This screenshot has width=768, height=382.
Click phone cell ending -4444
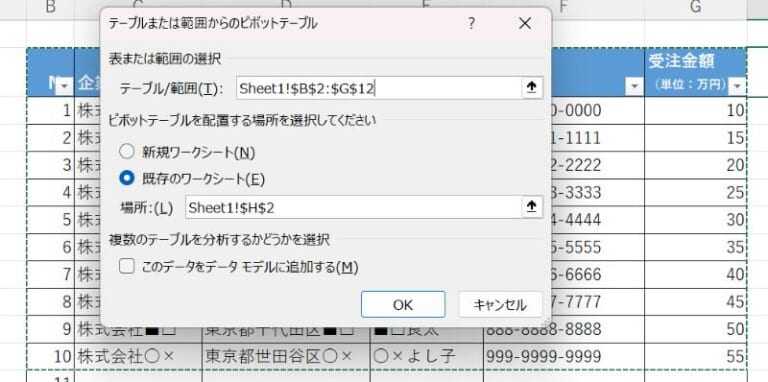tap(598, 219)
